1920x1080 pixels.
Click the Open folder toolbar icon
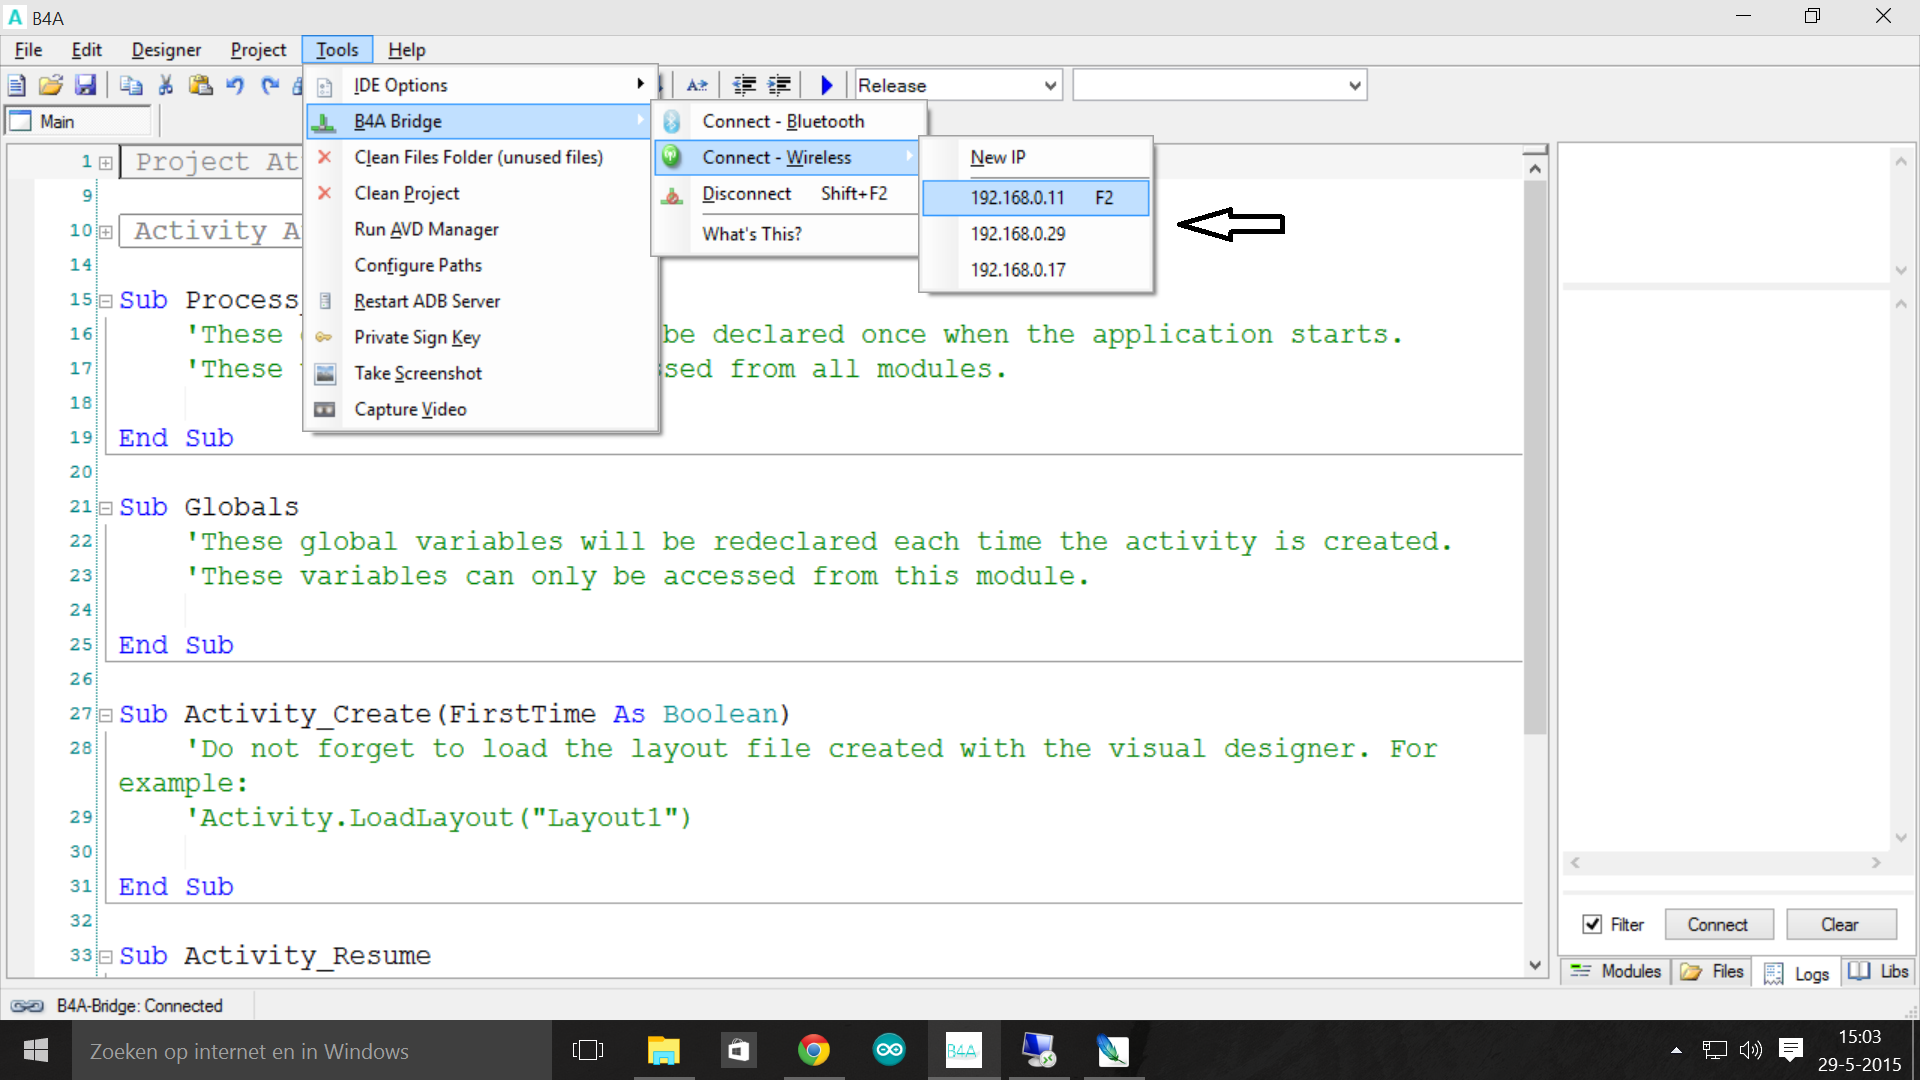51,85
